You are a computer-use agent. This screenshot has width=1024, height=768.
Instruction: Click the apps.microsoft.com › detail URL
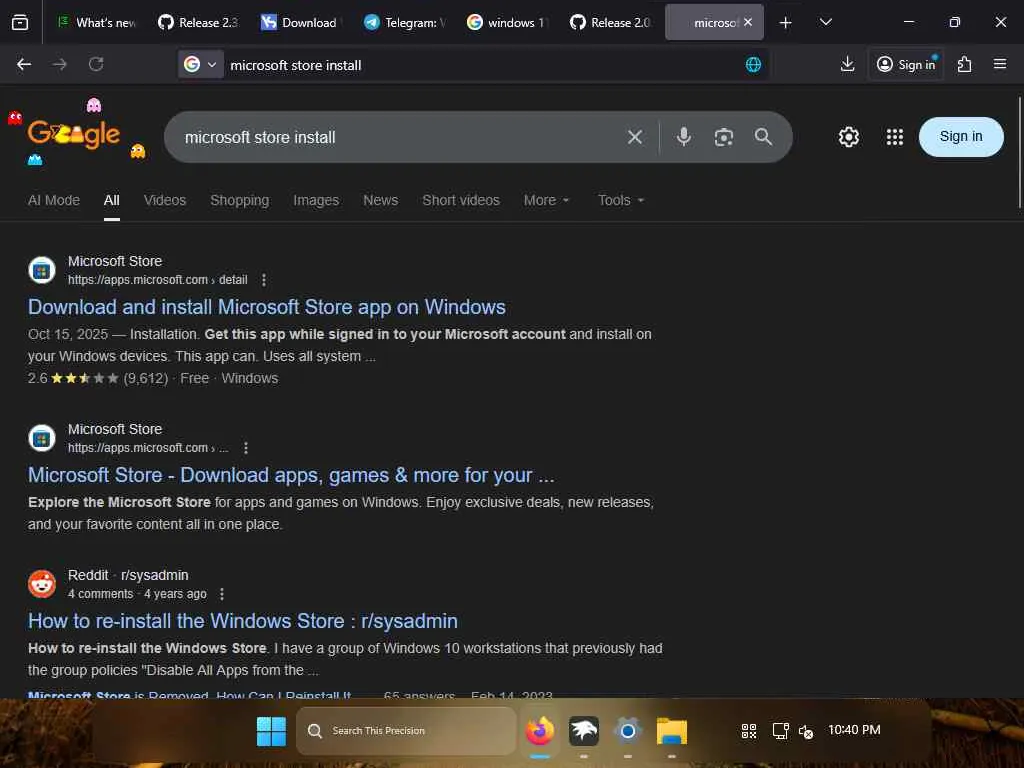click(x=157, y=280)
